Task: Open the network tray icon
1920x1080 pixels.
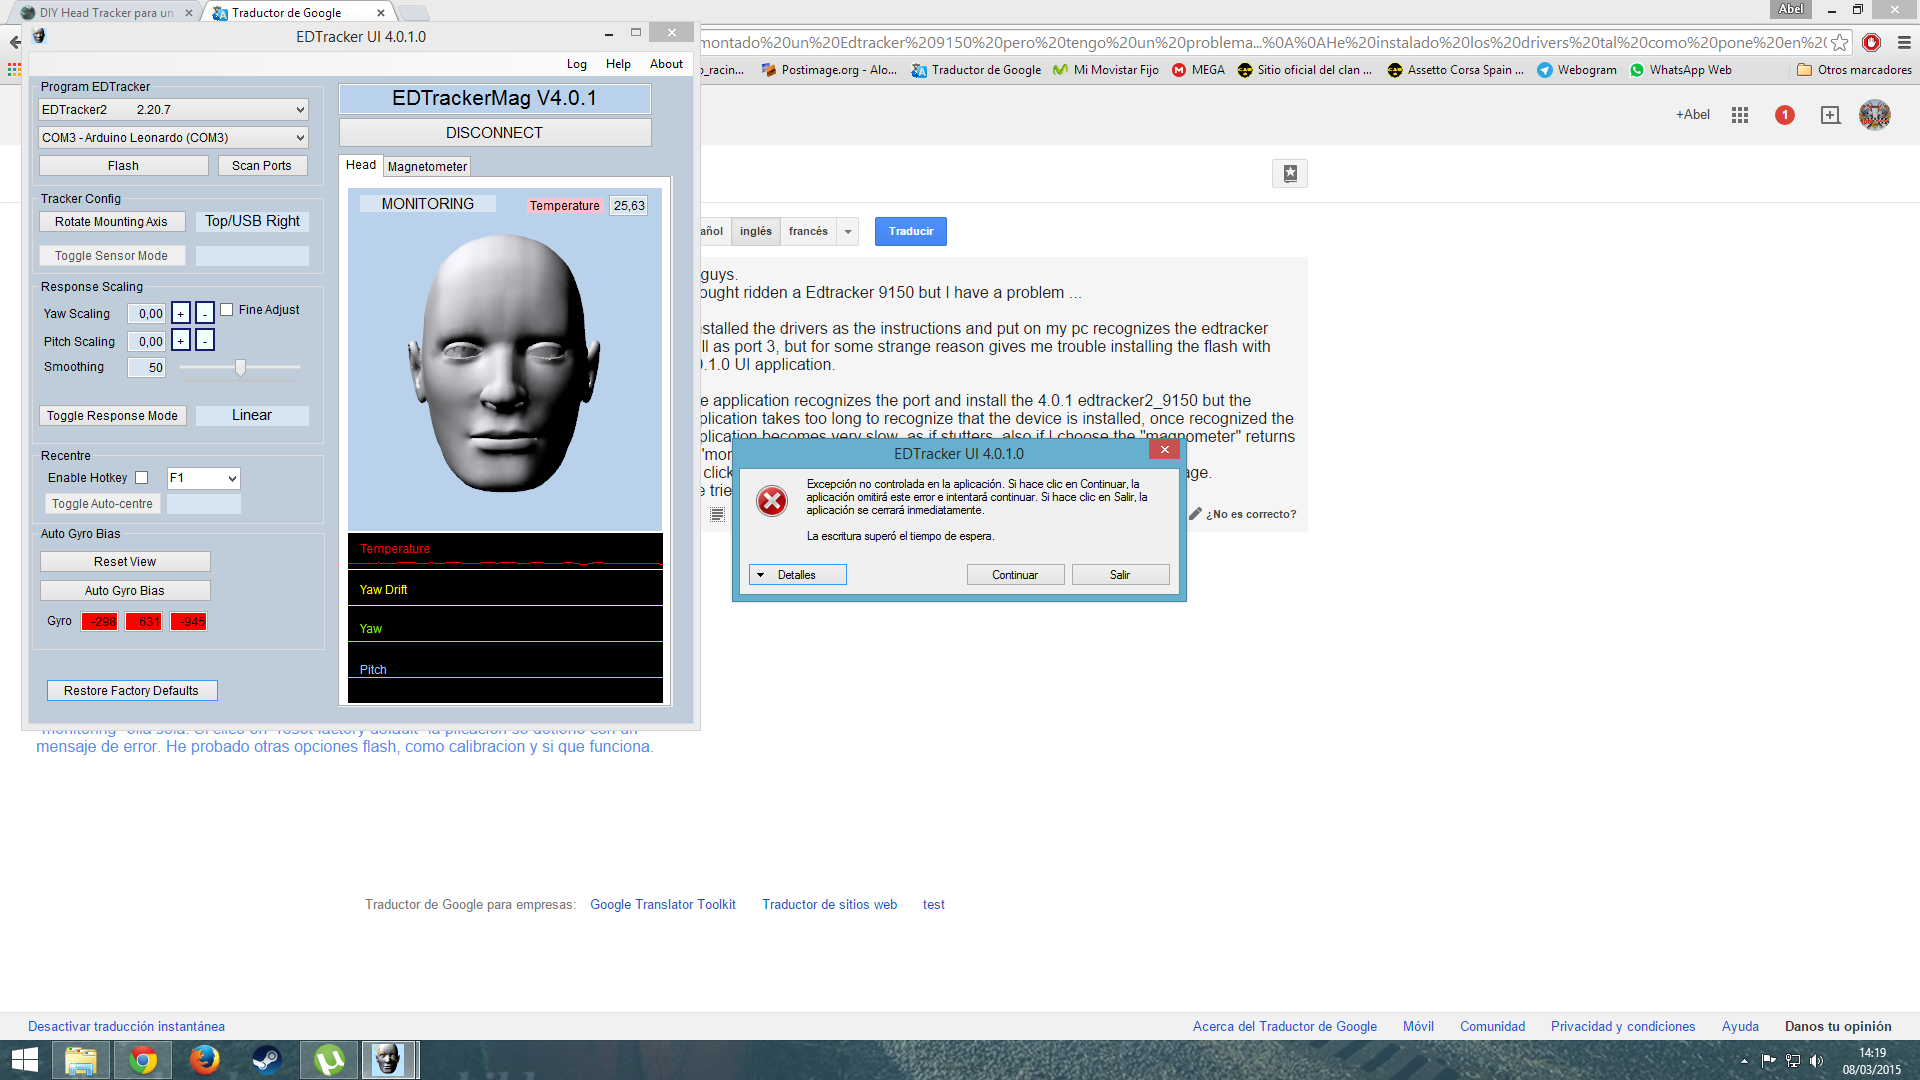Action: (1793, 1061)
